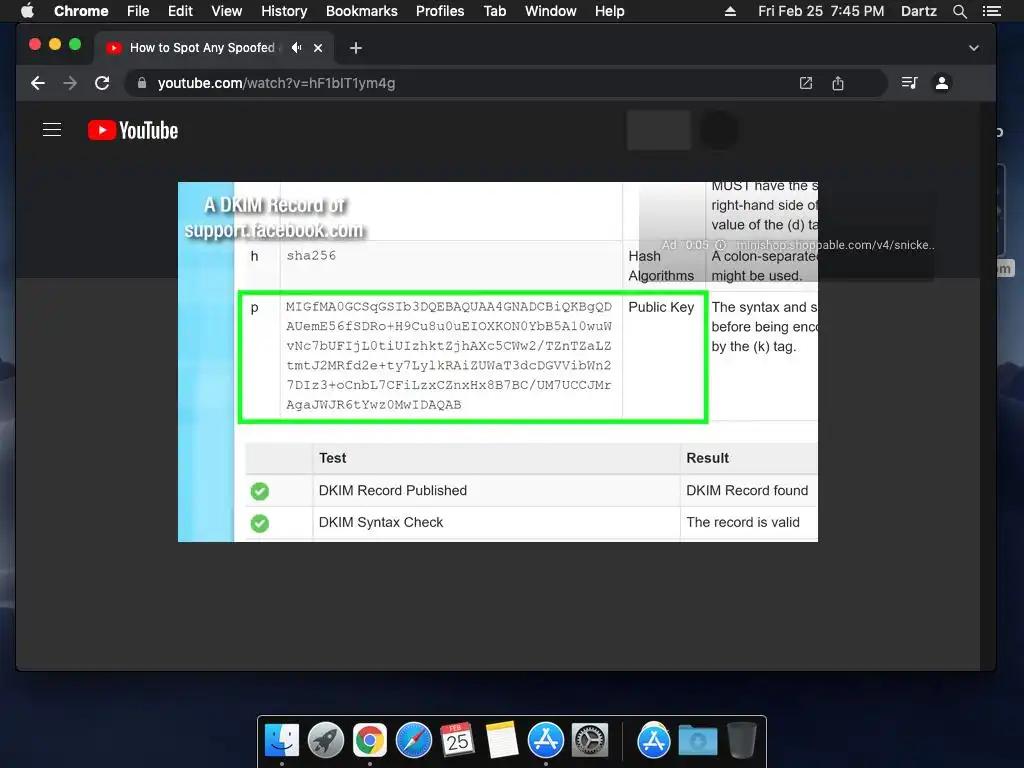
Task: Mute the tab via speaker icon
Action: (x=296, y=48)
